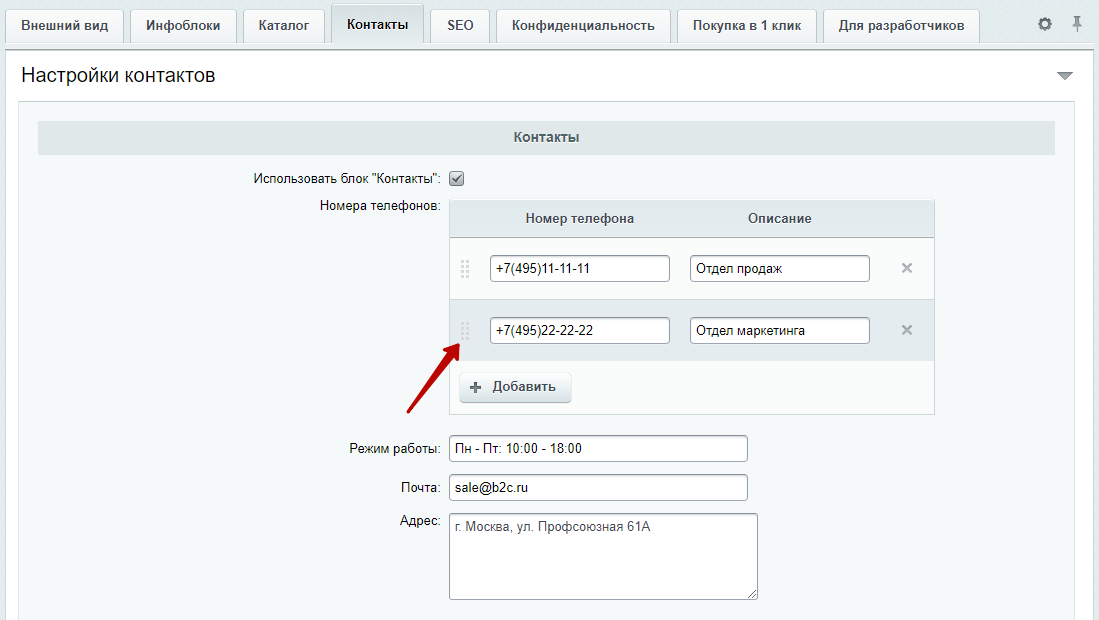The width and height of the screenshot is (1099, 620).
Task: Click the pin icon at top right
Action: 1077,25
